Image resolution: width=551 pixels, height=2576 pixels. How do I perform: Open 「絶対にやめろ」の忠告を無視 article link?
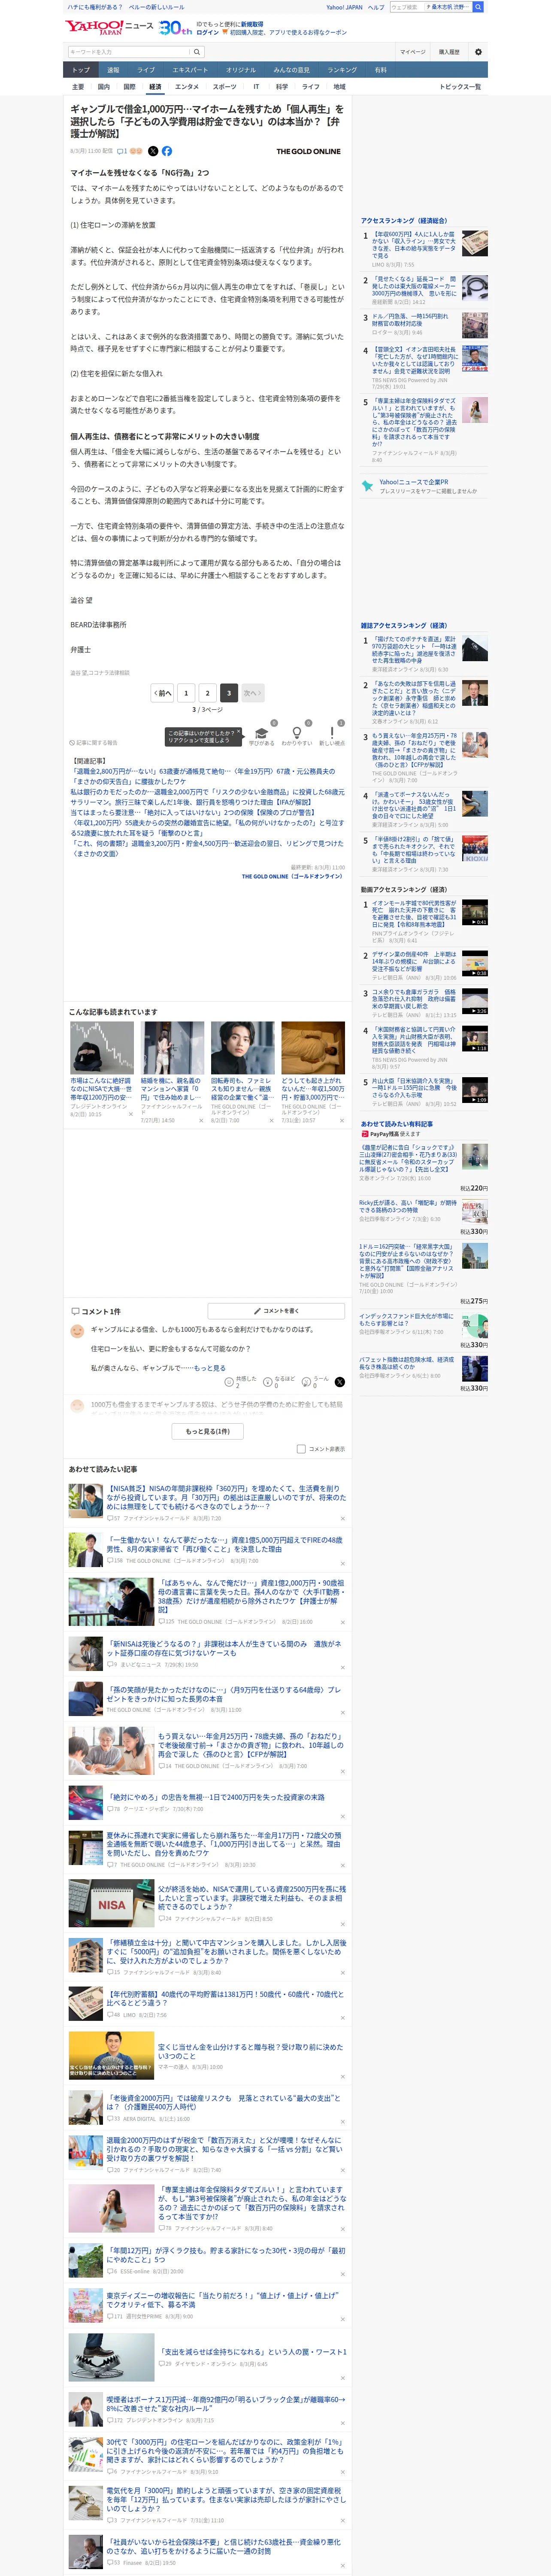pyautogui.click(x=216, y=1797)
